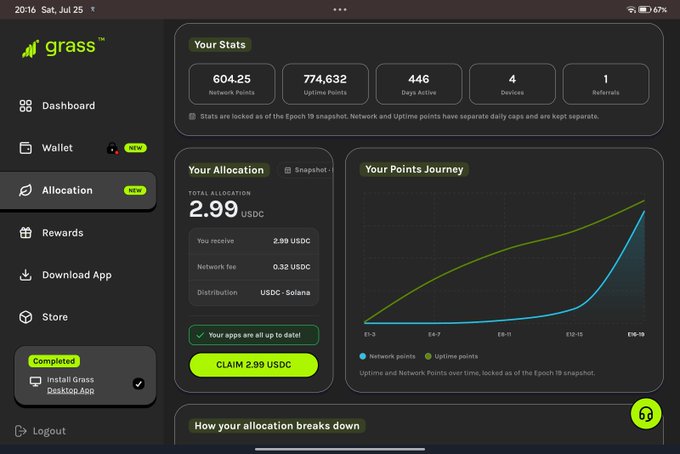
Task: Click the 'Your Points Journey' heading
Action: pos(414,170)
